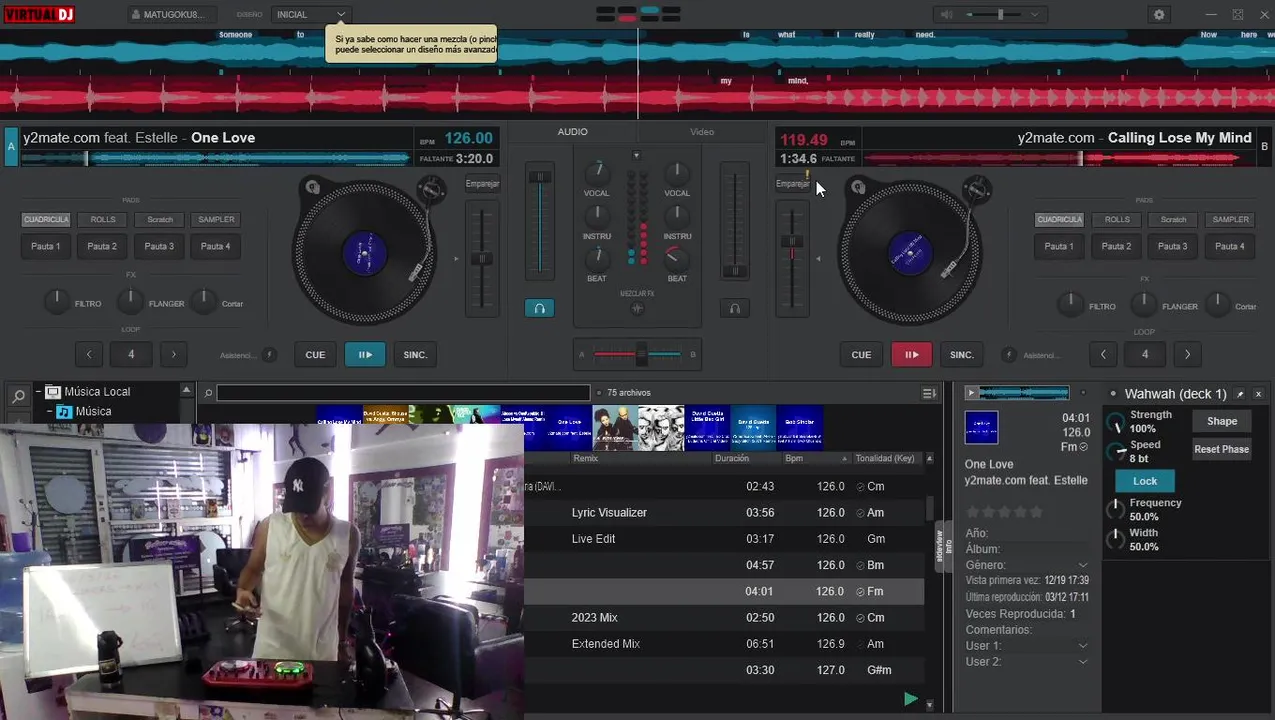This screenshot has height=720, width=1275.
Task: Click the deck layout indicator at top center
Action: (x=638, y=14)
